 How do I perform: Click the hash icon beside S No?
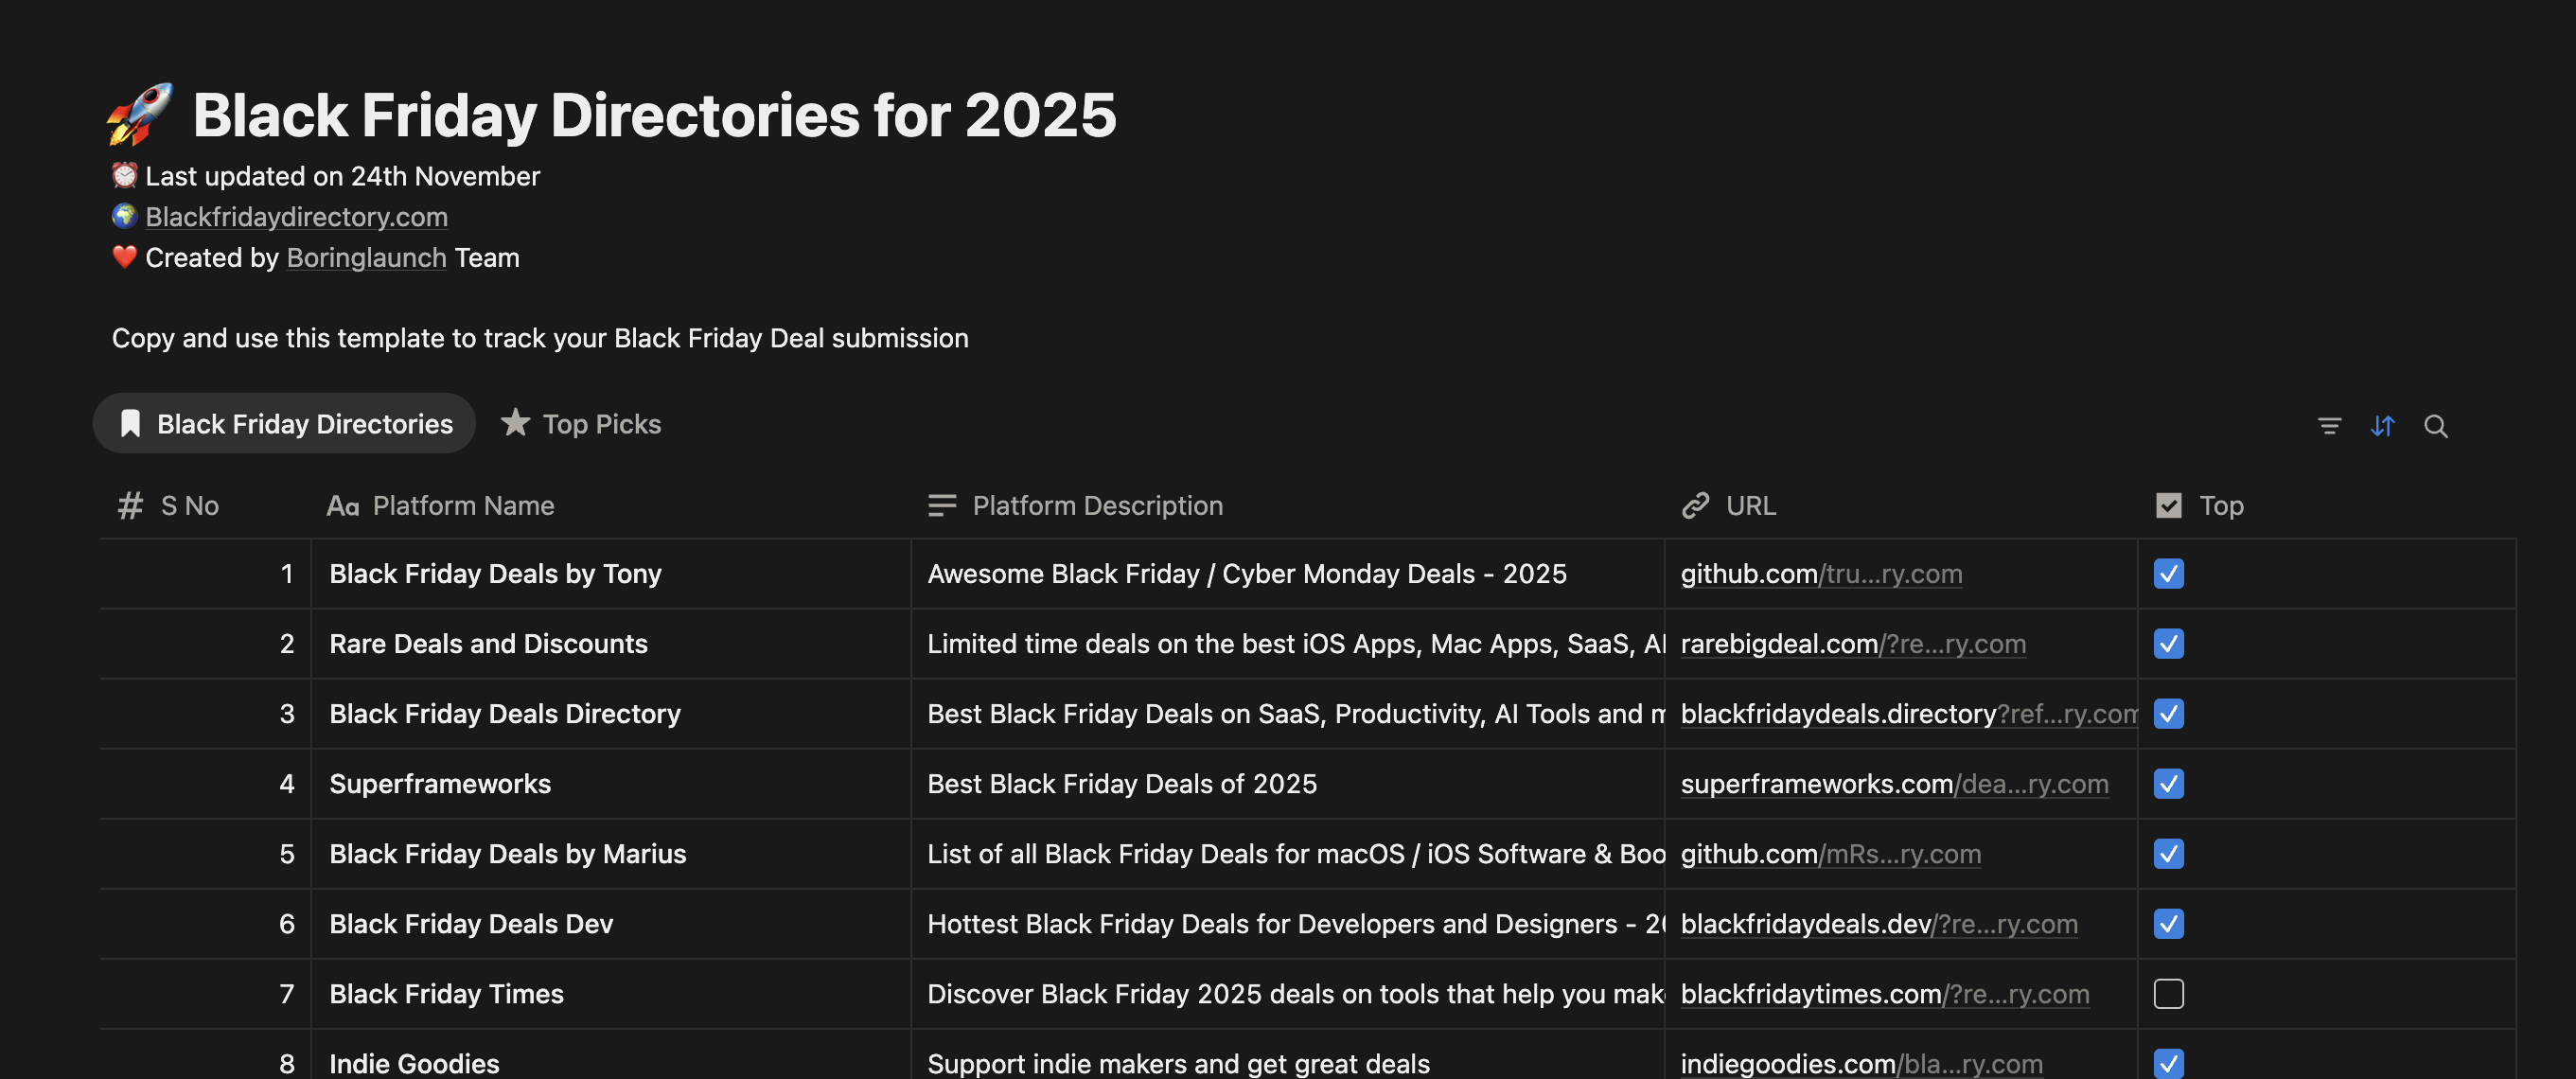[130, 506]
